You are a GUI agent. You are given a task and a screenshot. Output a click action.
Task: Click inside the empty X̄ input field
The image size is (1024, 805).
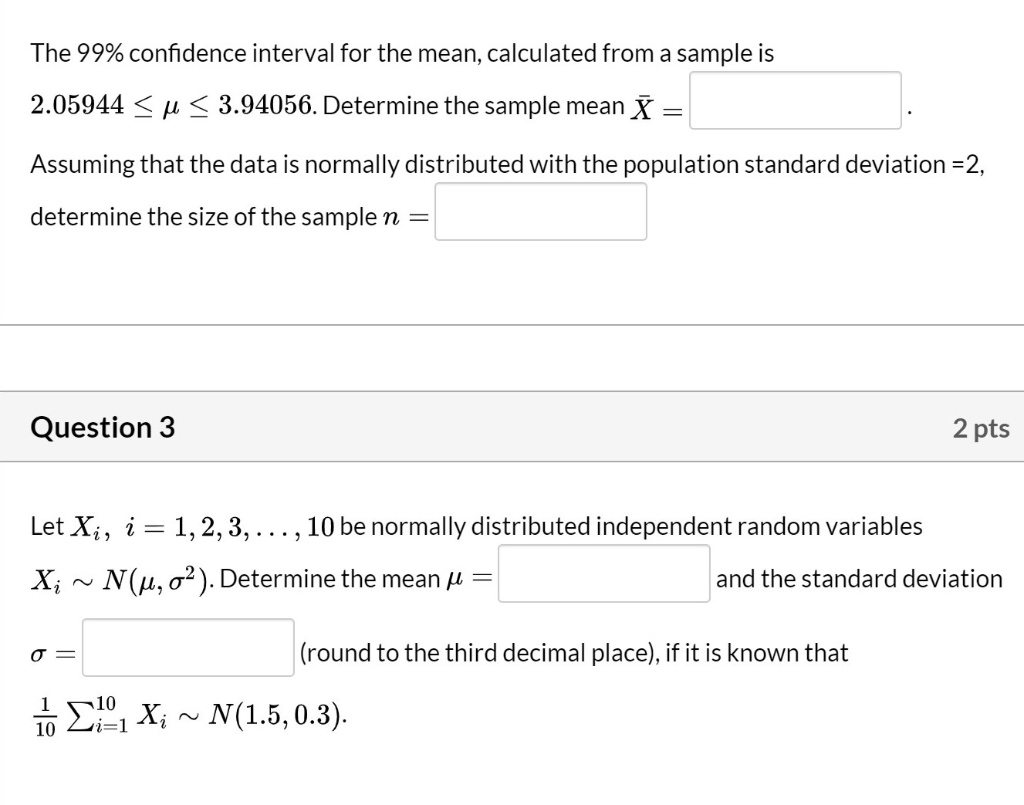[795, 101]
